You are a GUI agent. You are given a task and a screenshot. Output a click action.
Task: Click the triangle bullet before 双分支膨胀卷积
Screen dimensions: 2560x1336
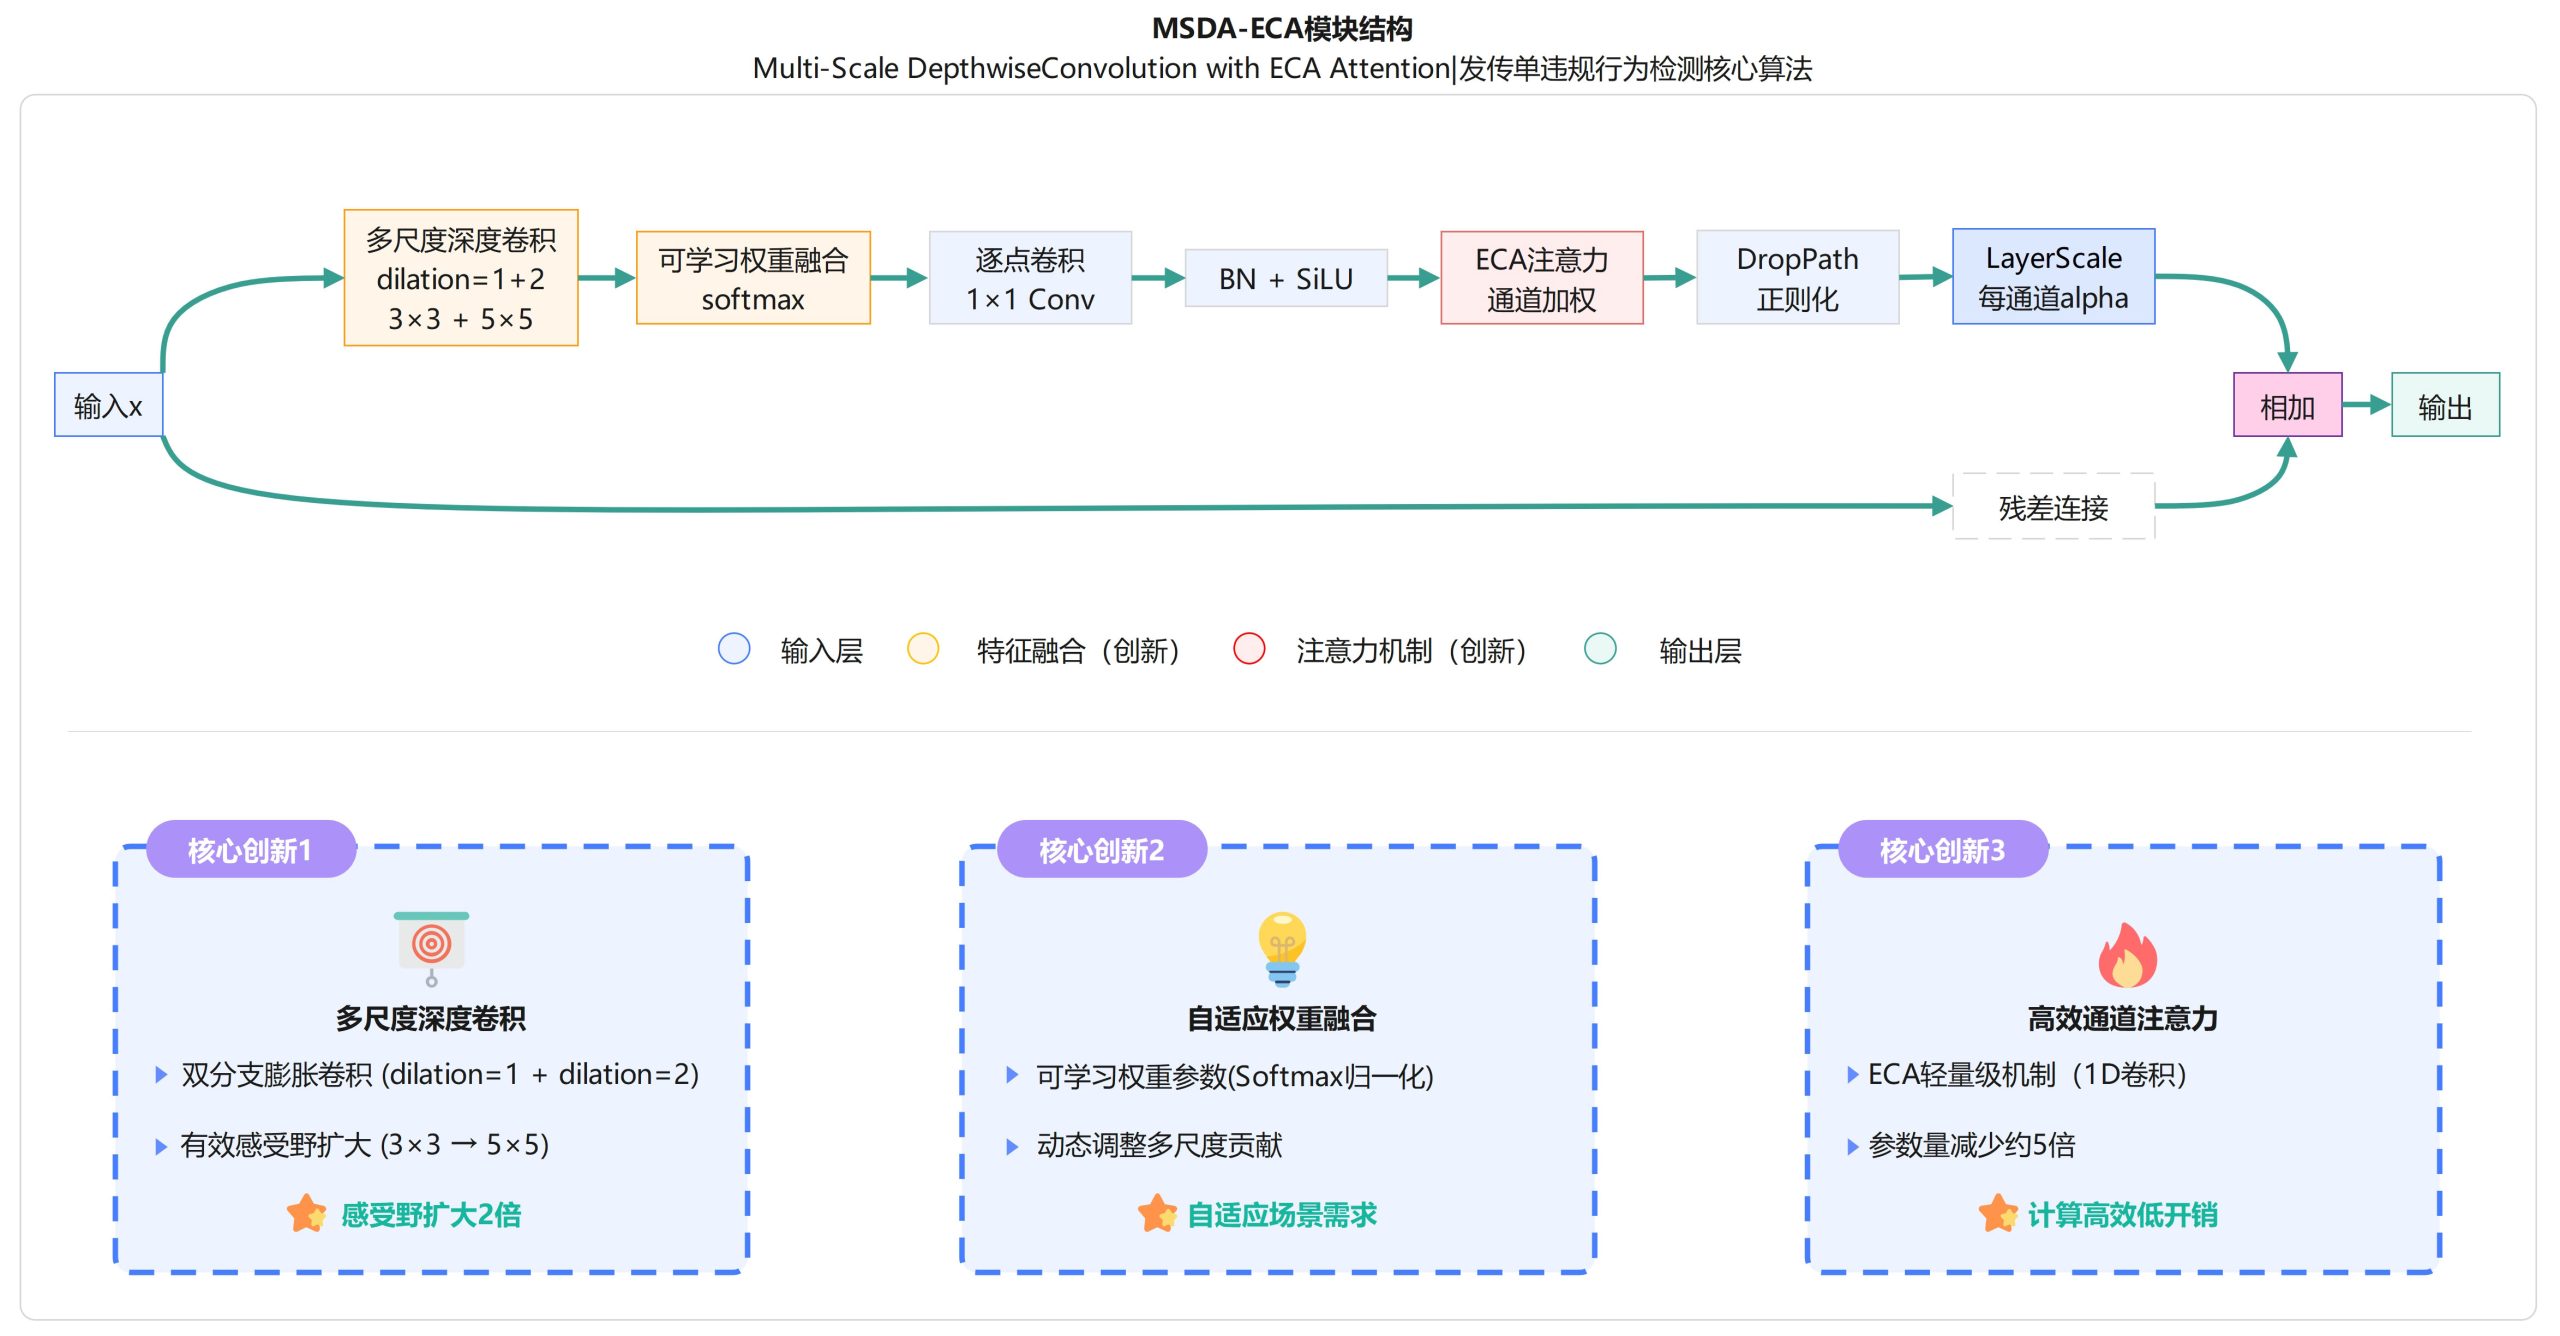click(x=161, y=1075)
